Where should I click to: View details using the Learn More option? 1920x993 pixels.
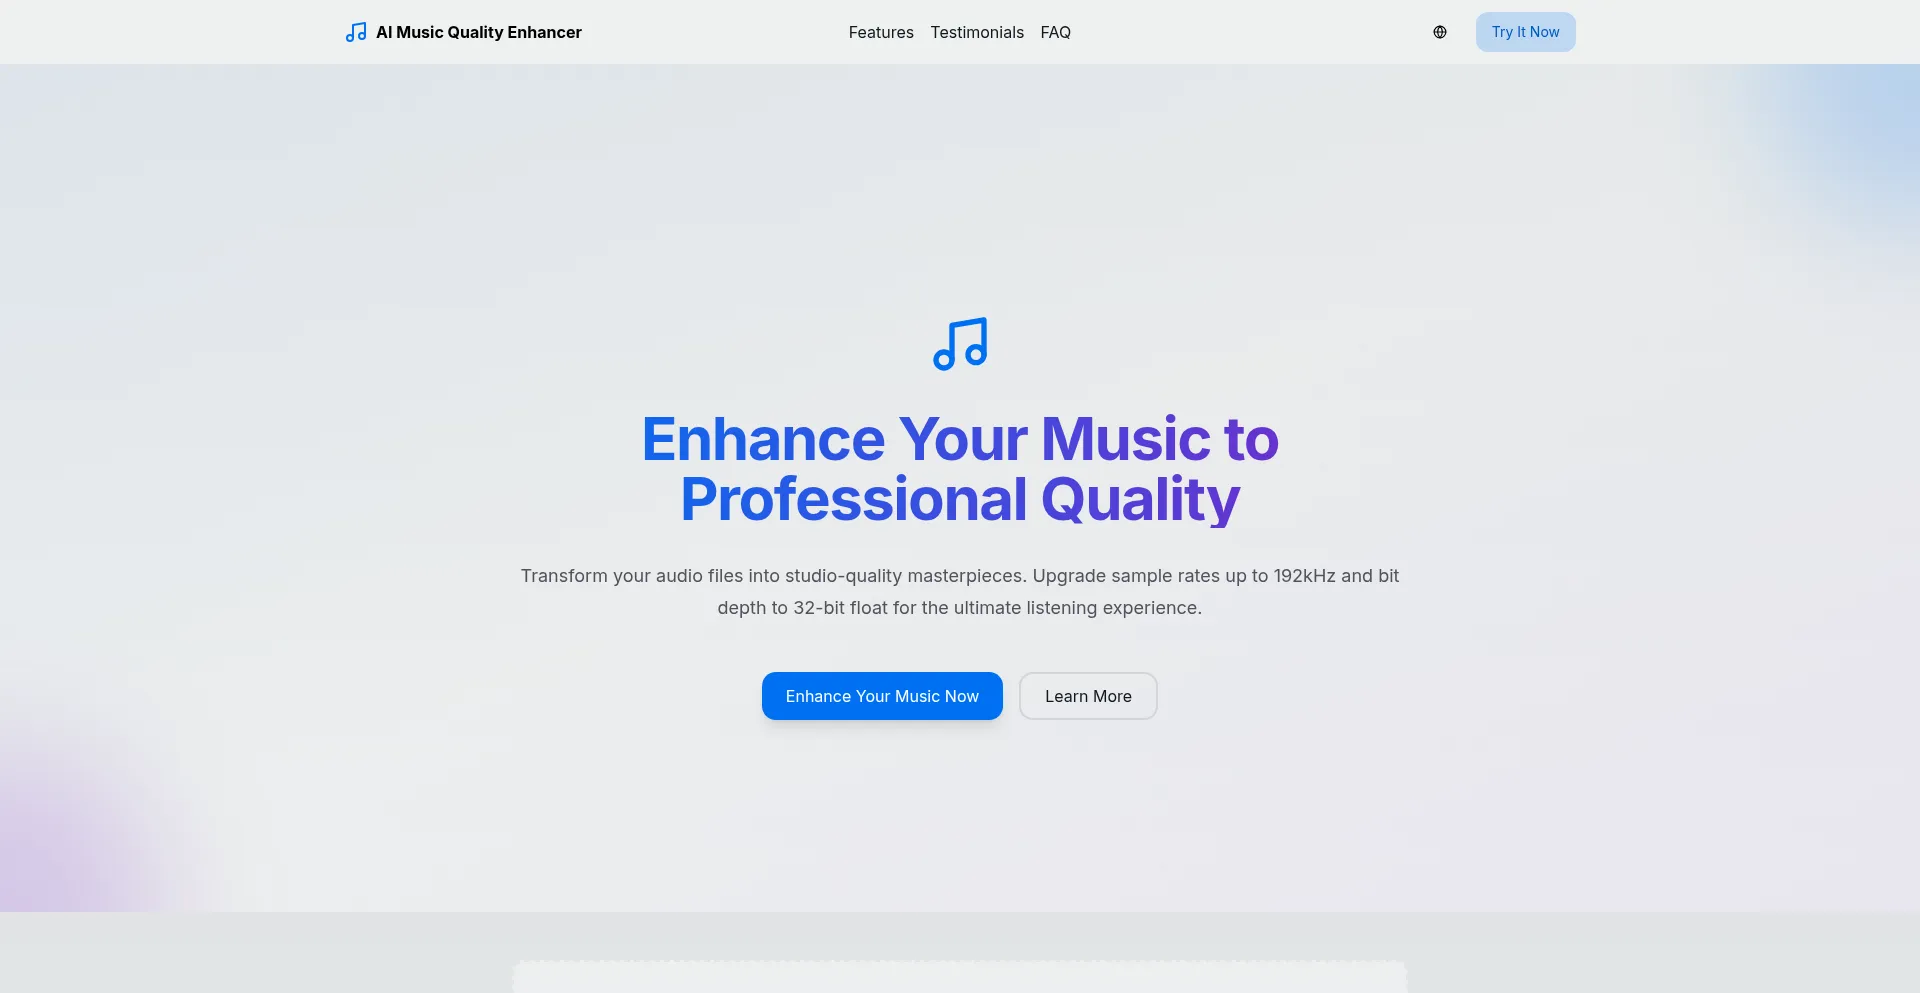(x=1088, y=696)
